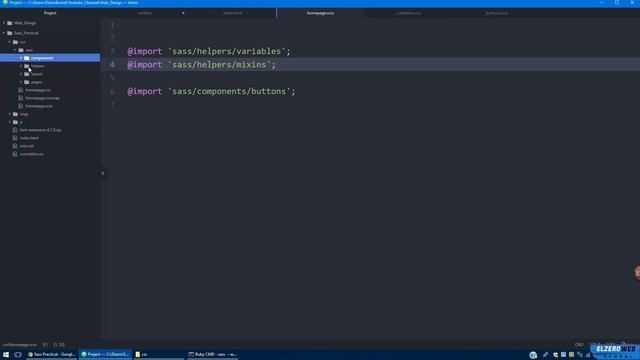Click the js folder icon

coord(16,122)
